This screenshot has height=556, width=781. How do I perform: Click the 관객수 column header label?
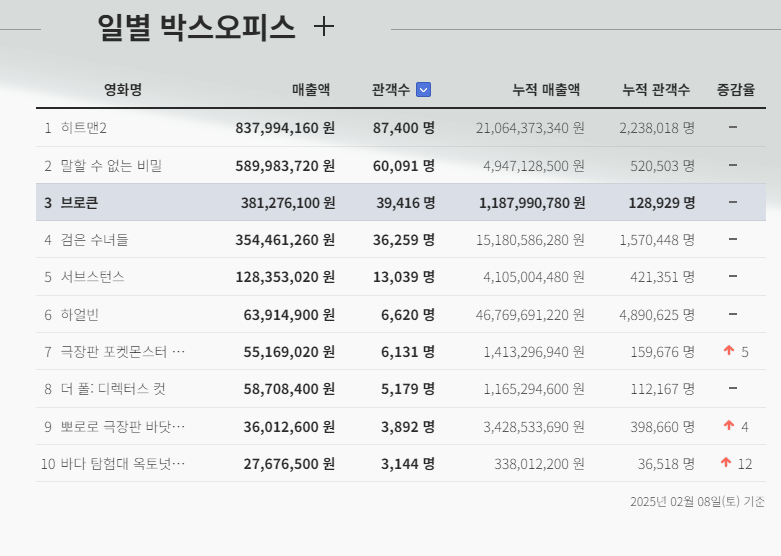pos(390,90)
